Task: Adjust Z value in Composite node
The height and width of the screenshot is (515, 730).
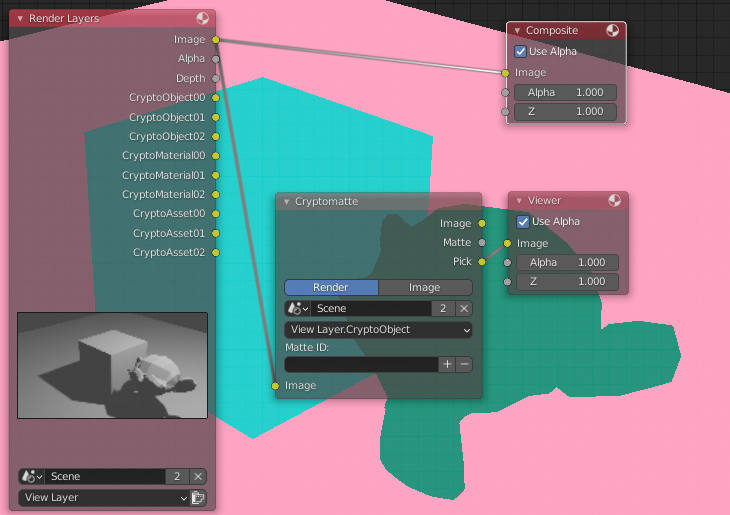Action: (565, 112)
